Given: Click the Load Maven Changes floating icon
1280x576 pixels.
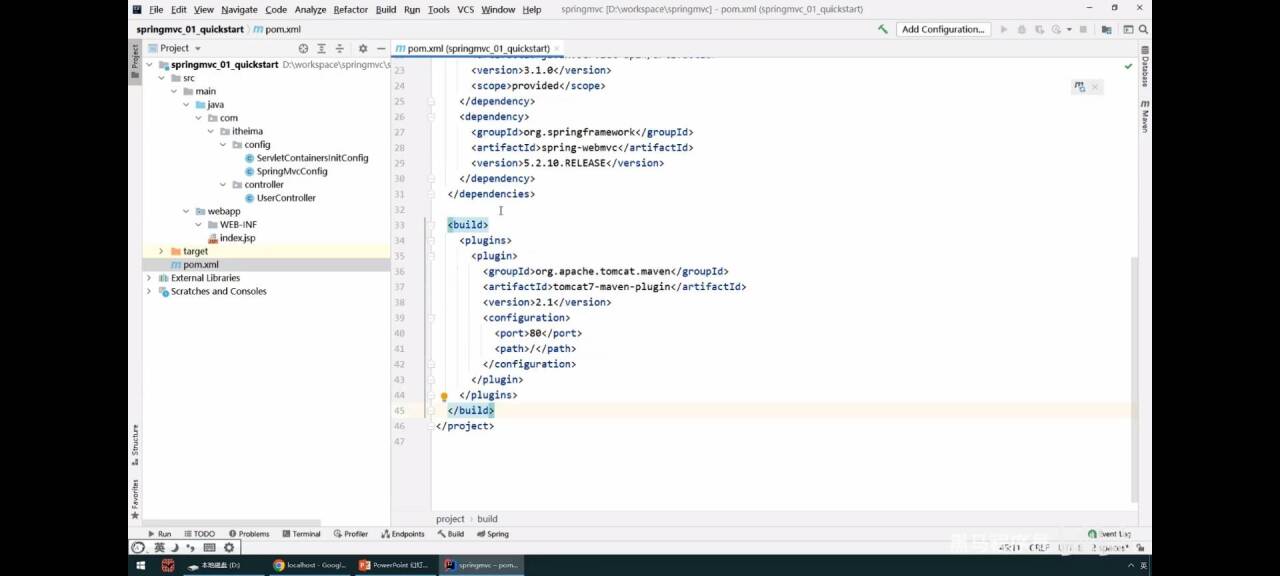Looking at the screenshot, I should pos(1080,87).
